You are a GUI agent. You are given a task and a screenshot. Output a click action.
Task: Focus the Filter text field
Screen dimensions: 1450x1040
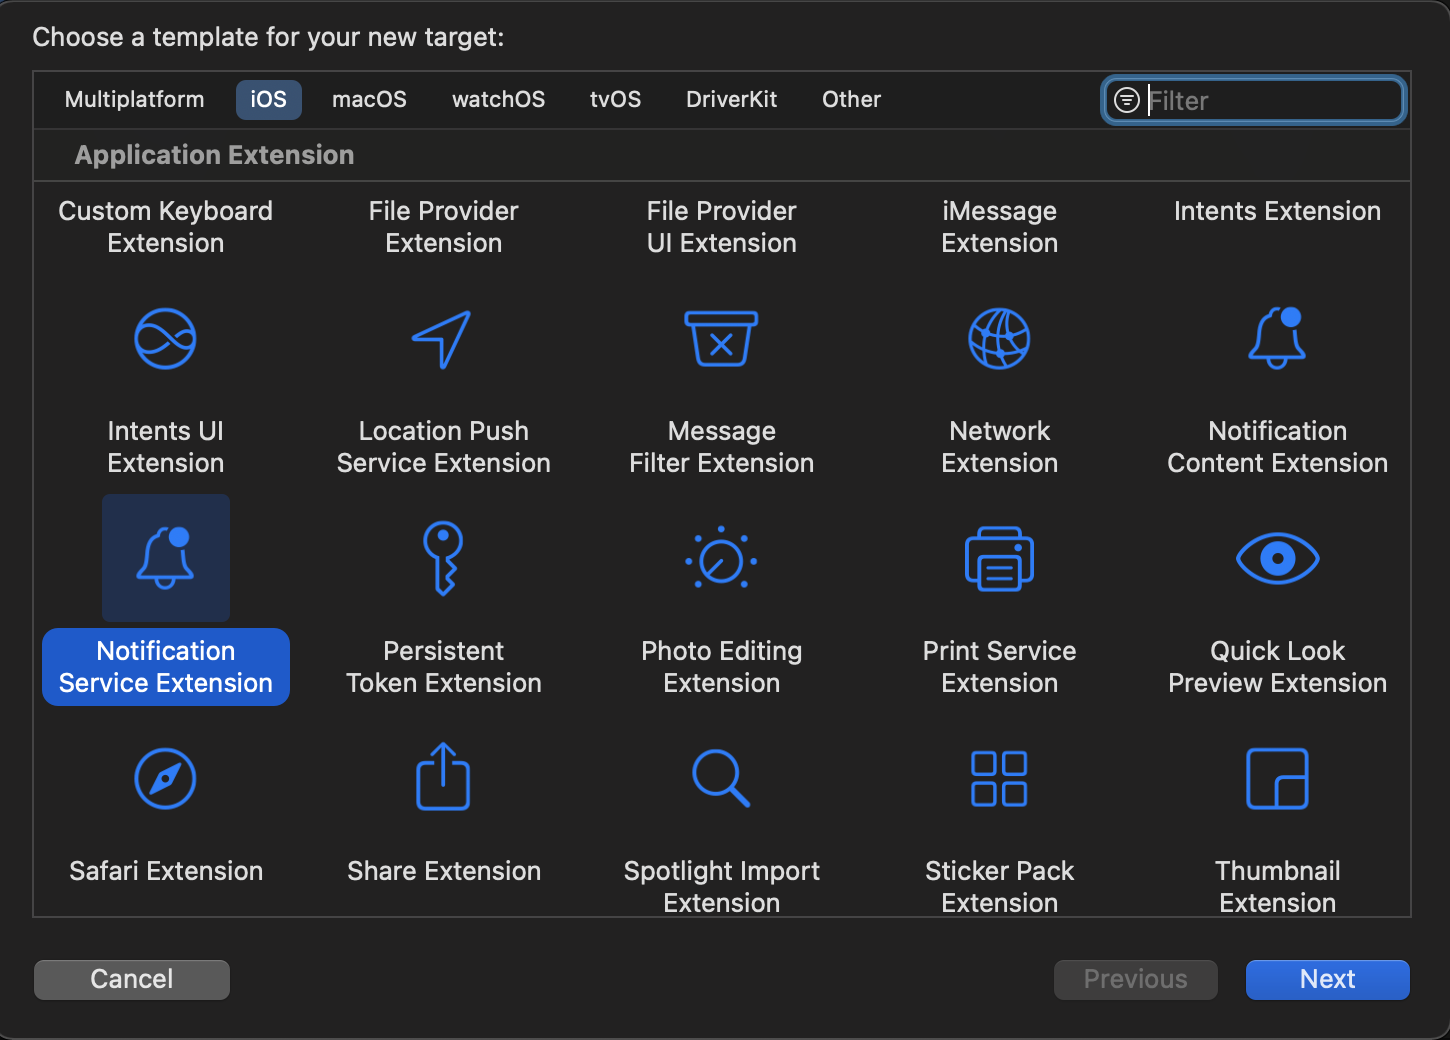[1270, 101]
